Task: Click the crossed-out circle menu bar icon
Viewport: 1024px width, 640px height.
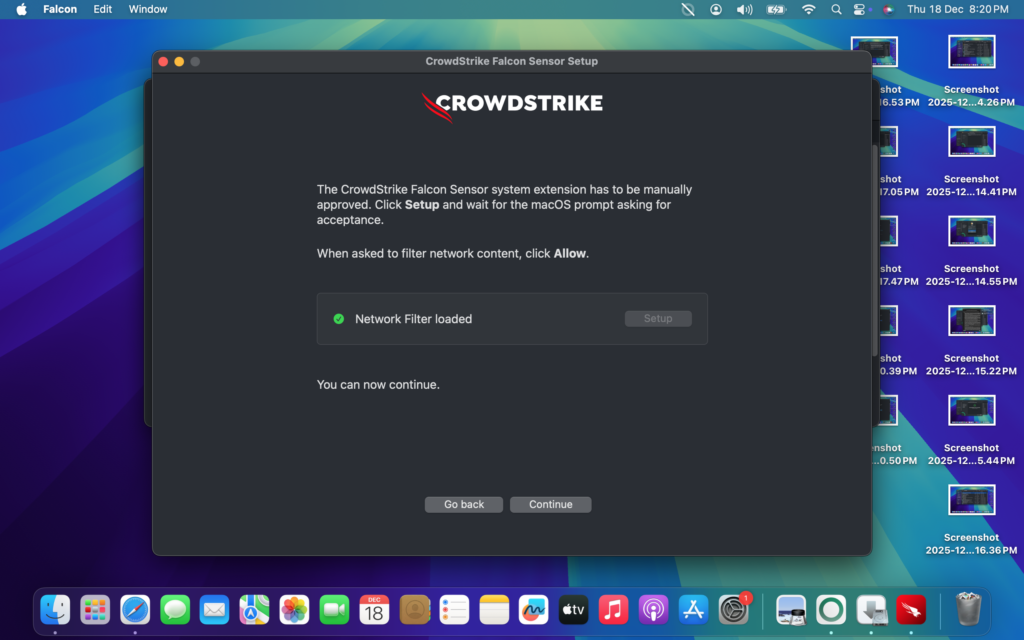Action: coord(688,9)
